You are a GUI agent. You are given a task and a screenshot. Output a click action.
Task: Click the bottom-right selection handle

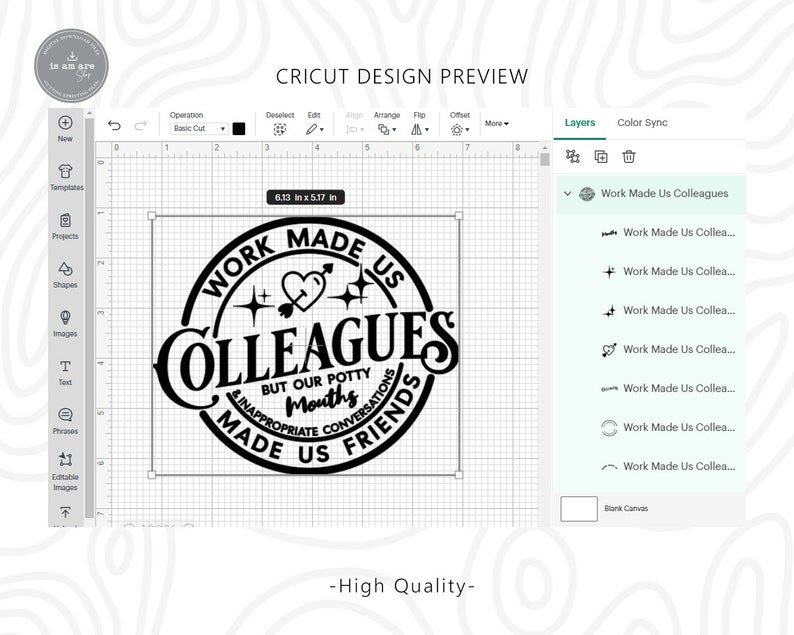[x=459, y=475]
